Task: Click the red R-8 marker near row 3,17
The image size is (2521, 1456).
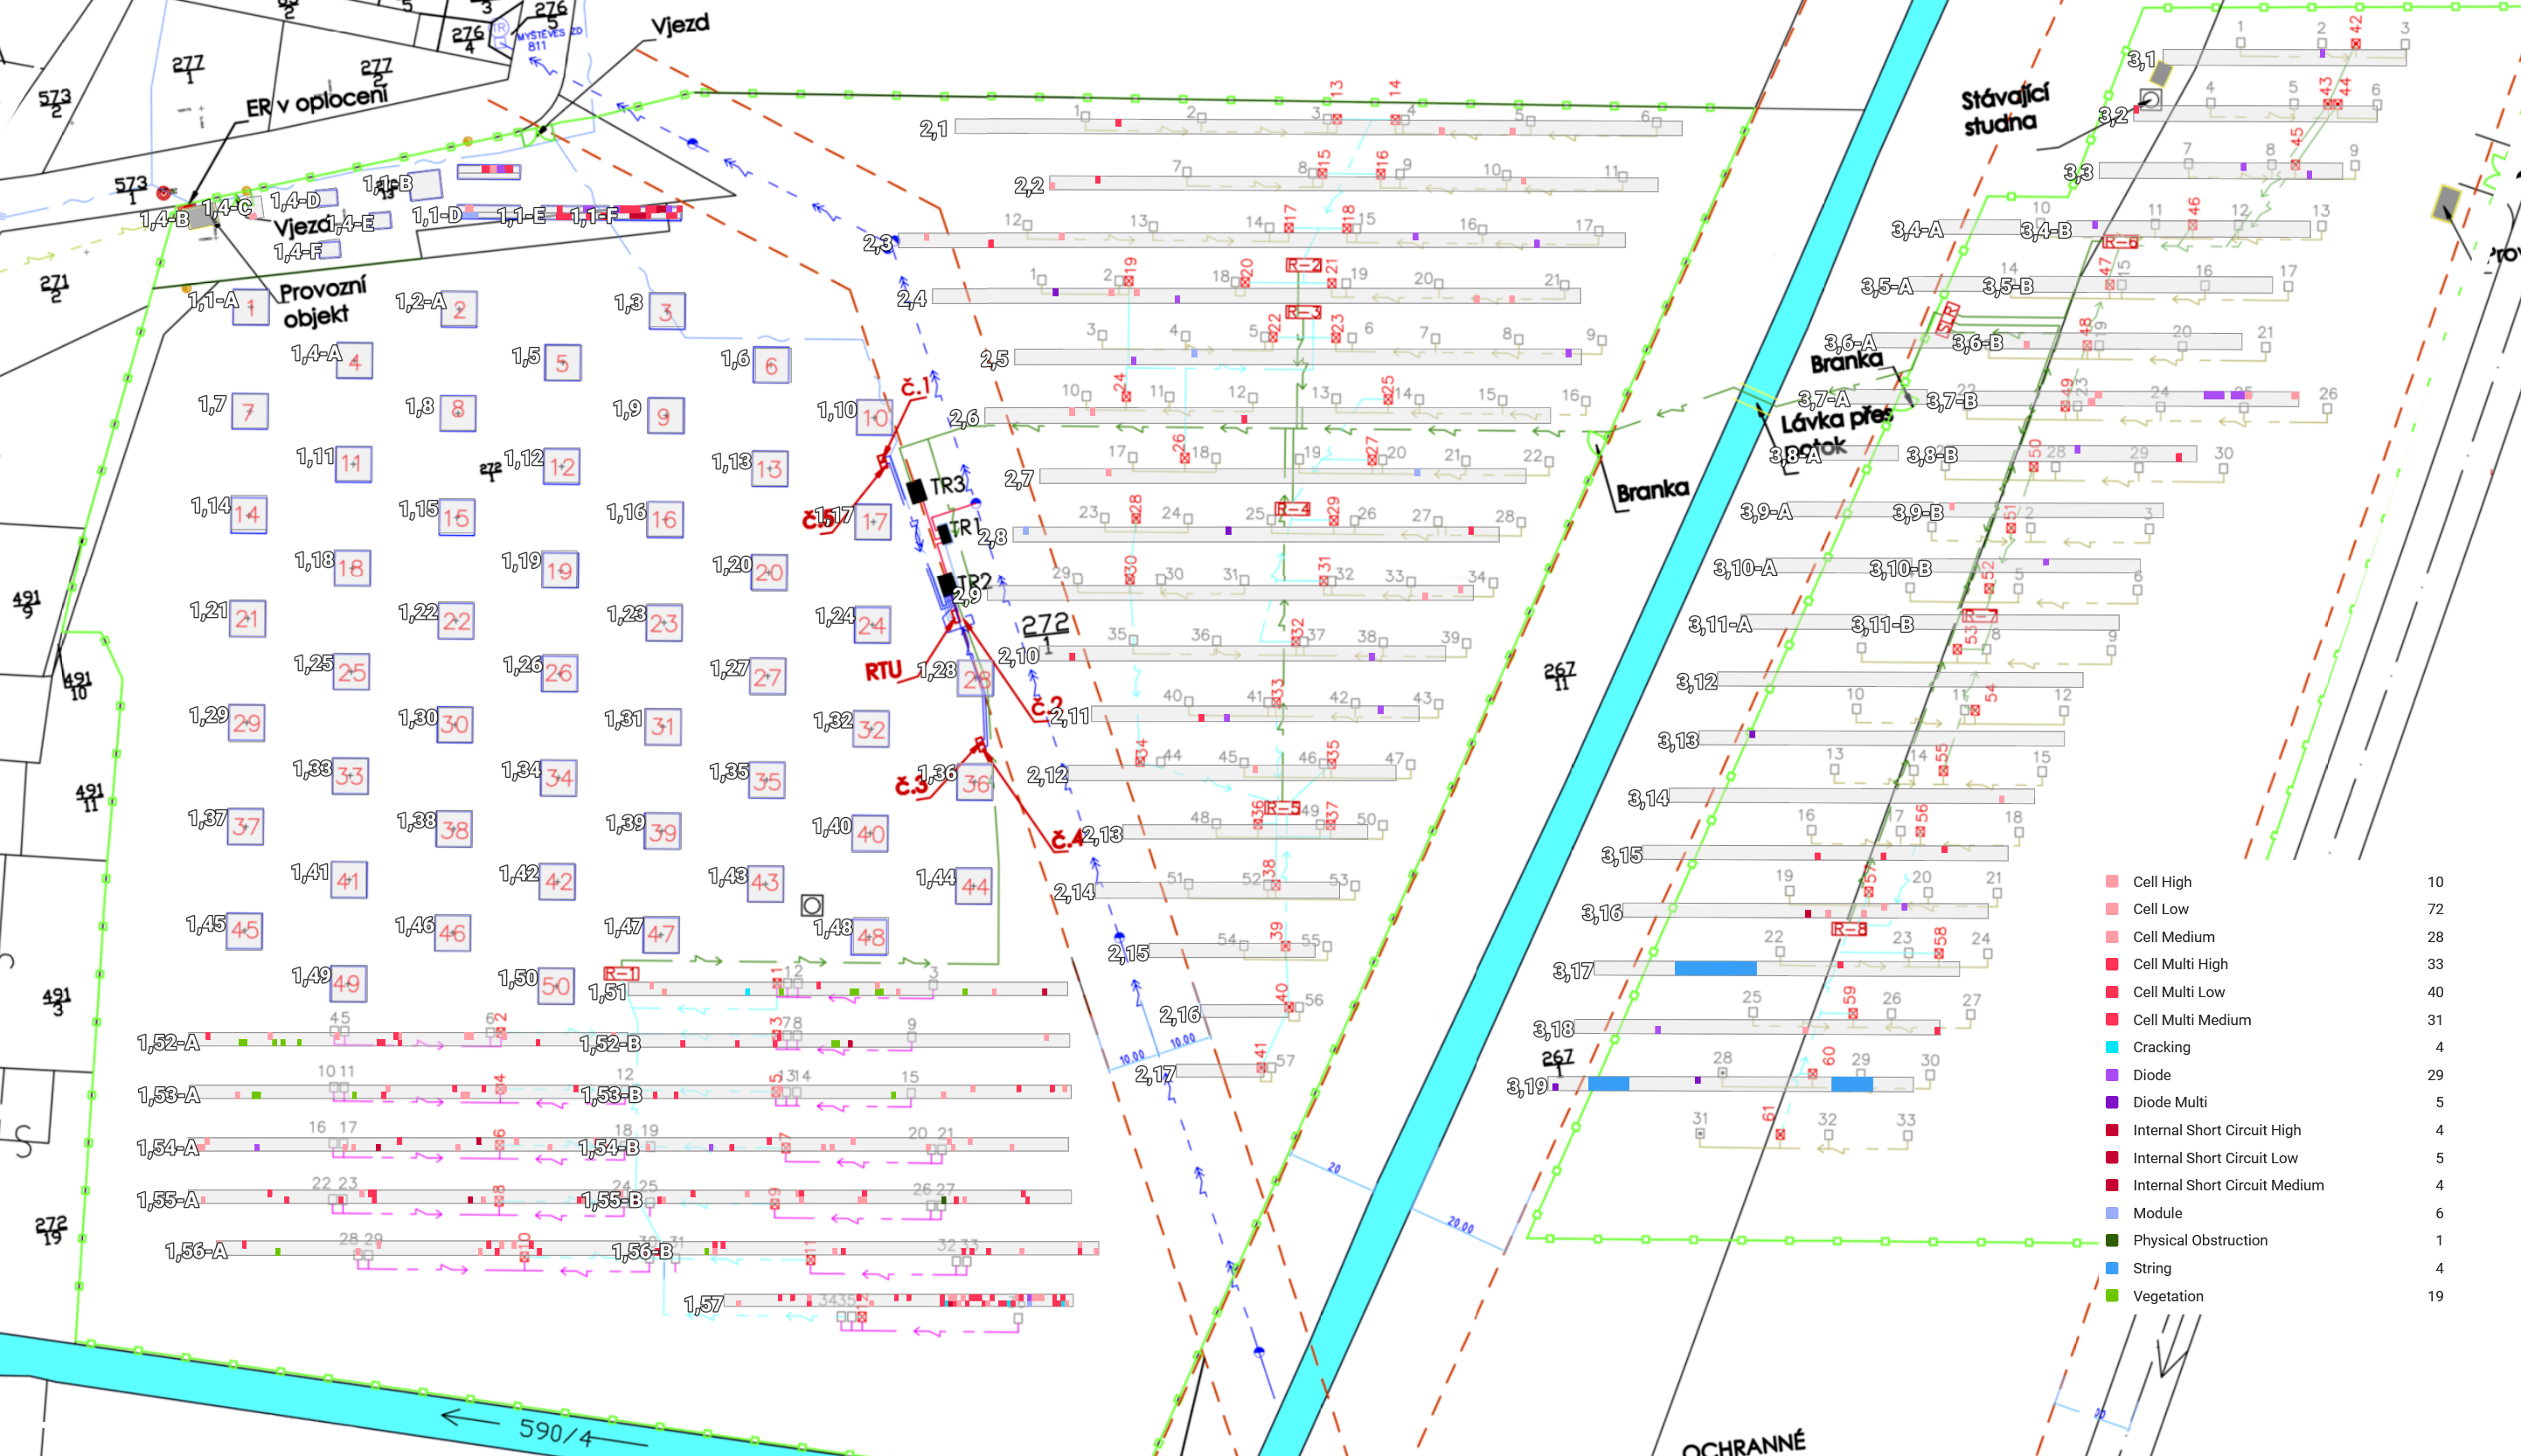Action: pos(1848,929)
